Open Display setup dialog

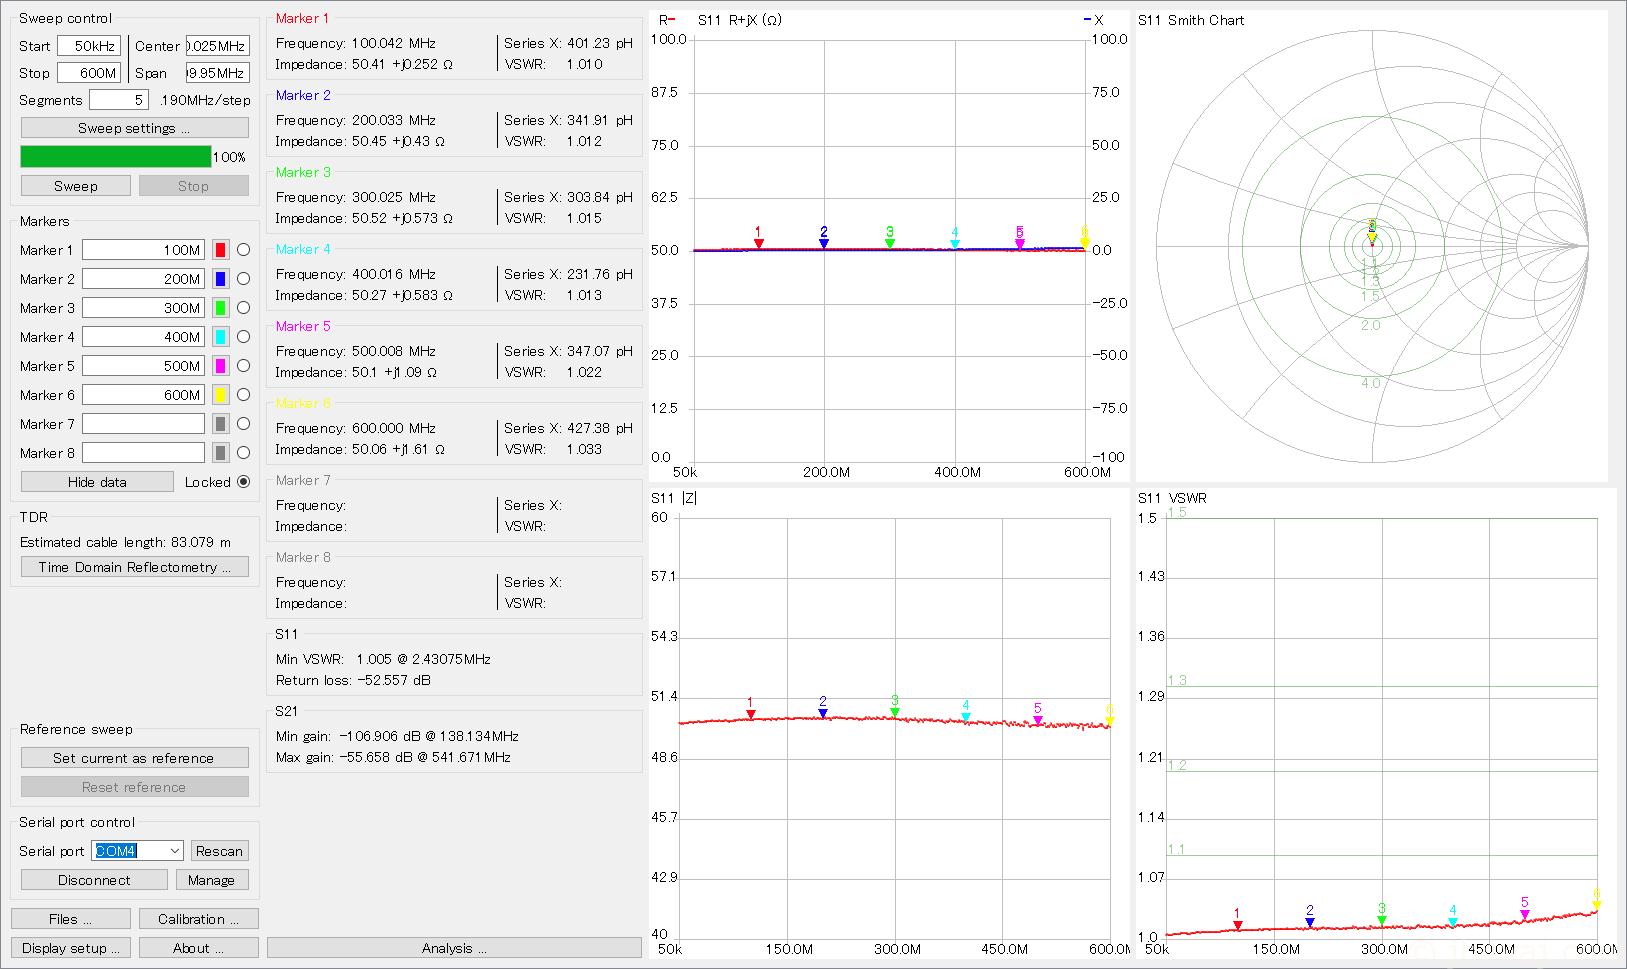pos(71,948)
